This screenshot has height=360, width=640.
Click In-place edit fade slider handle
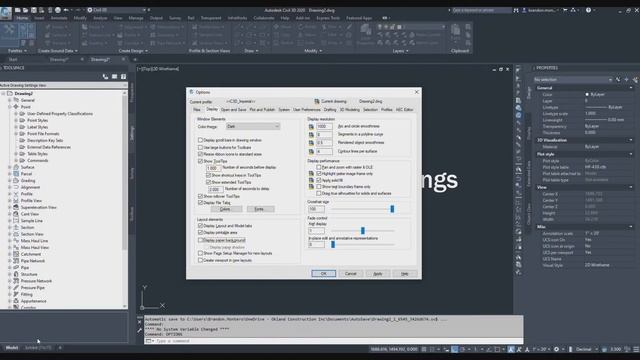click(x=333, y=244)
